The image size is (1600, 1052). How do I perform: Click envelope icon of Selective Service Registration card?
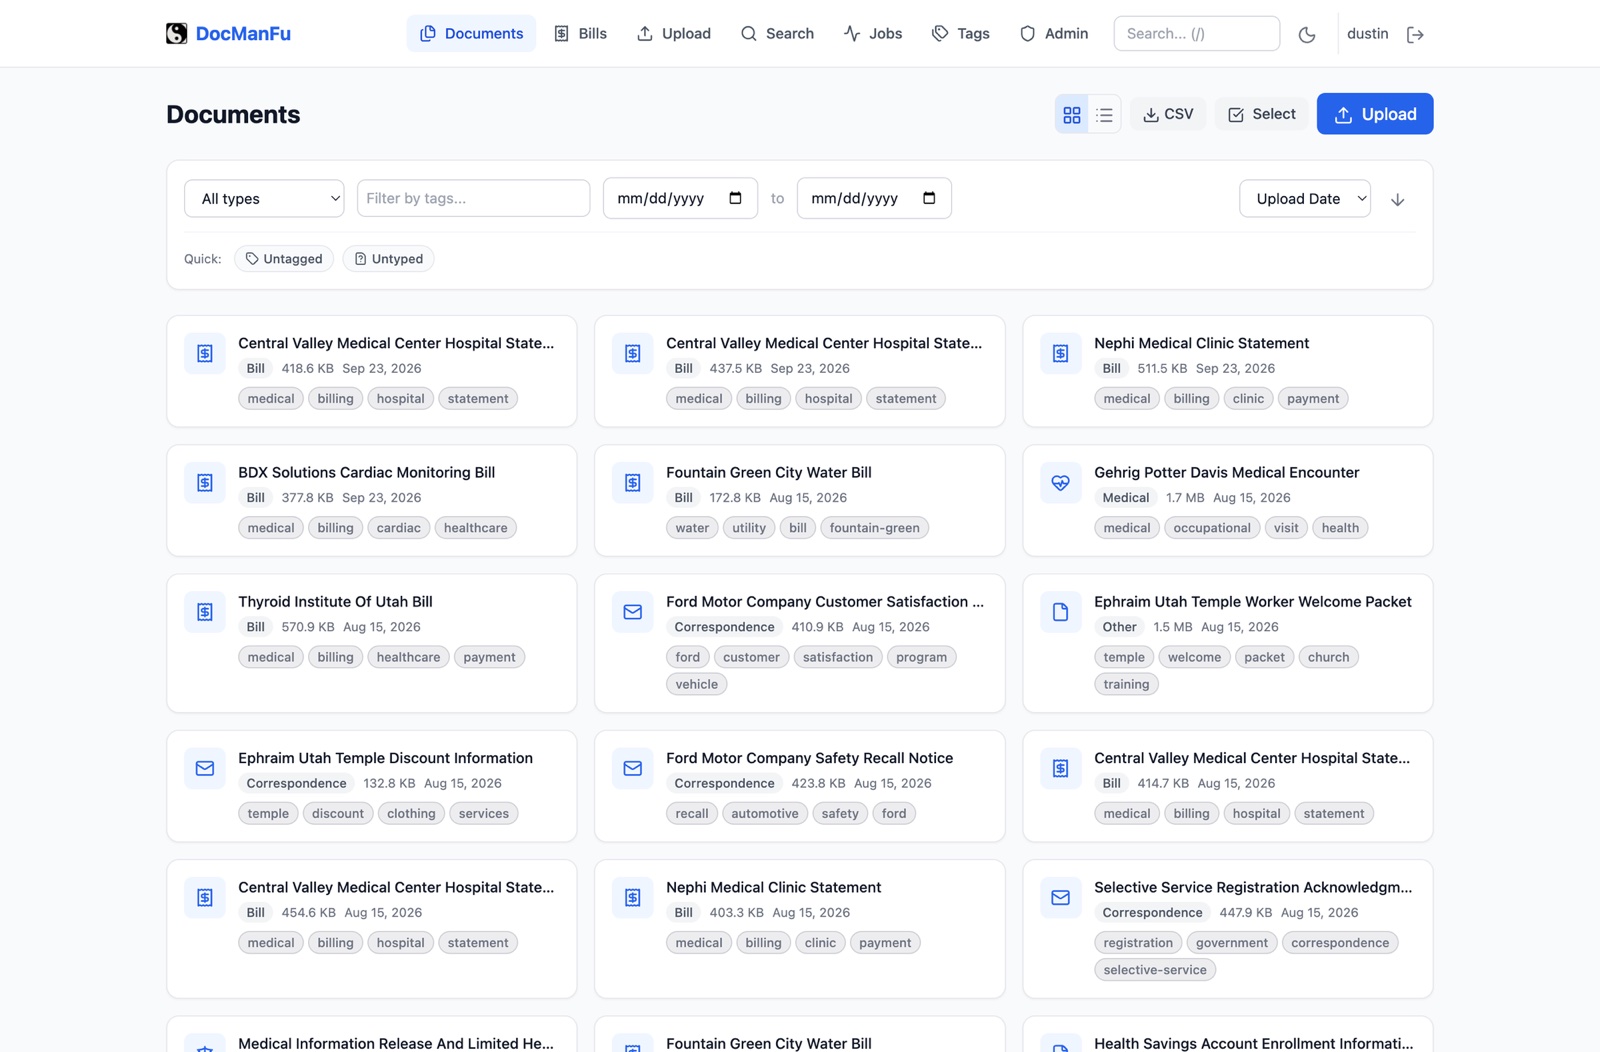tap(1061, 898)
